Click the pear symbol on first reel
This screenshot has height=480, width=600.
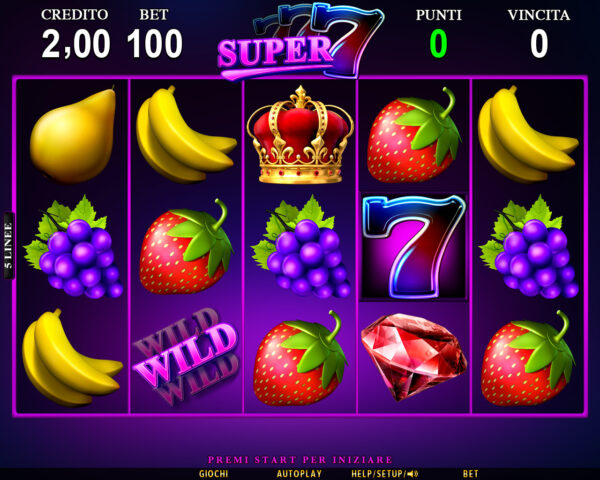tap(73, 136)
